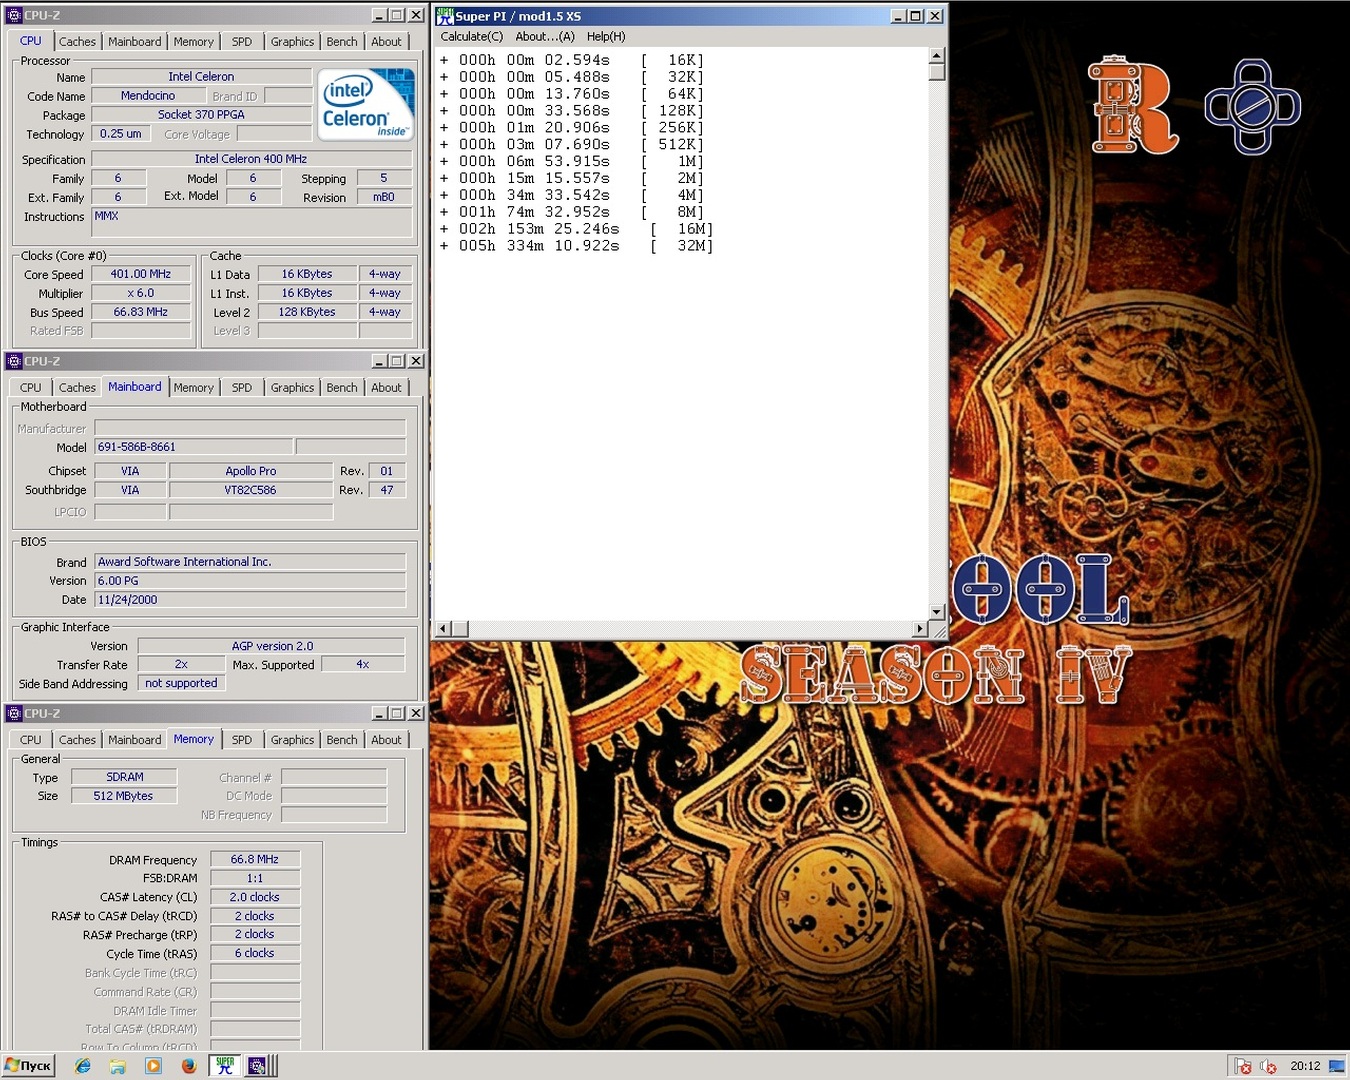Click the muted volume tray icon
This screenshot has height=1080, width=1350.
pyautogui.click(x=1268, y=1066)
